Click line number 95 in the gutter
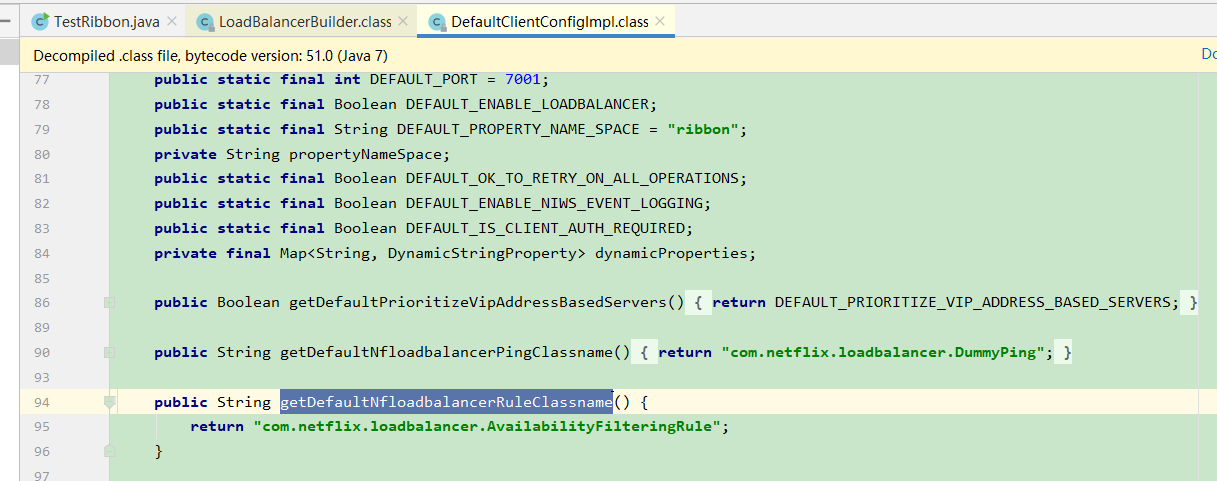The image size is (1217, 481). (x=41, y=427)
